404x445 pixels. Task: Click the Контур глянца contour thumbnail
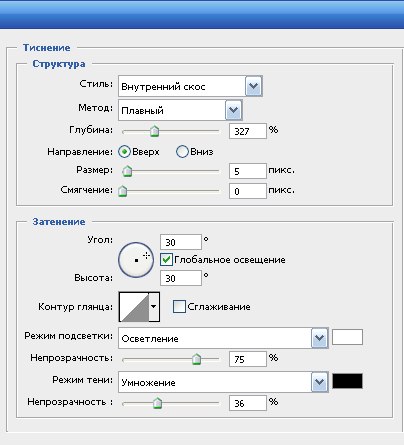pyautogui.click(x=134, y=307)
